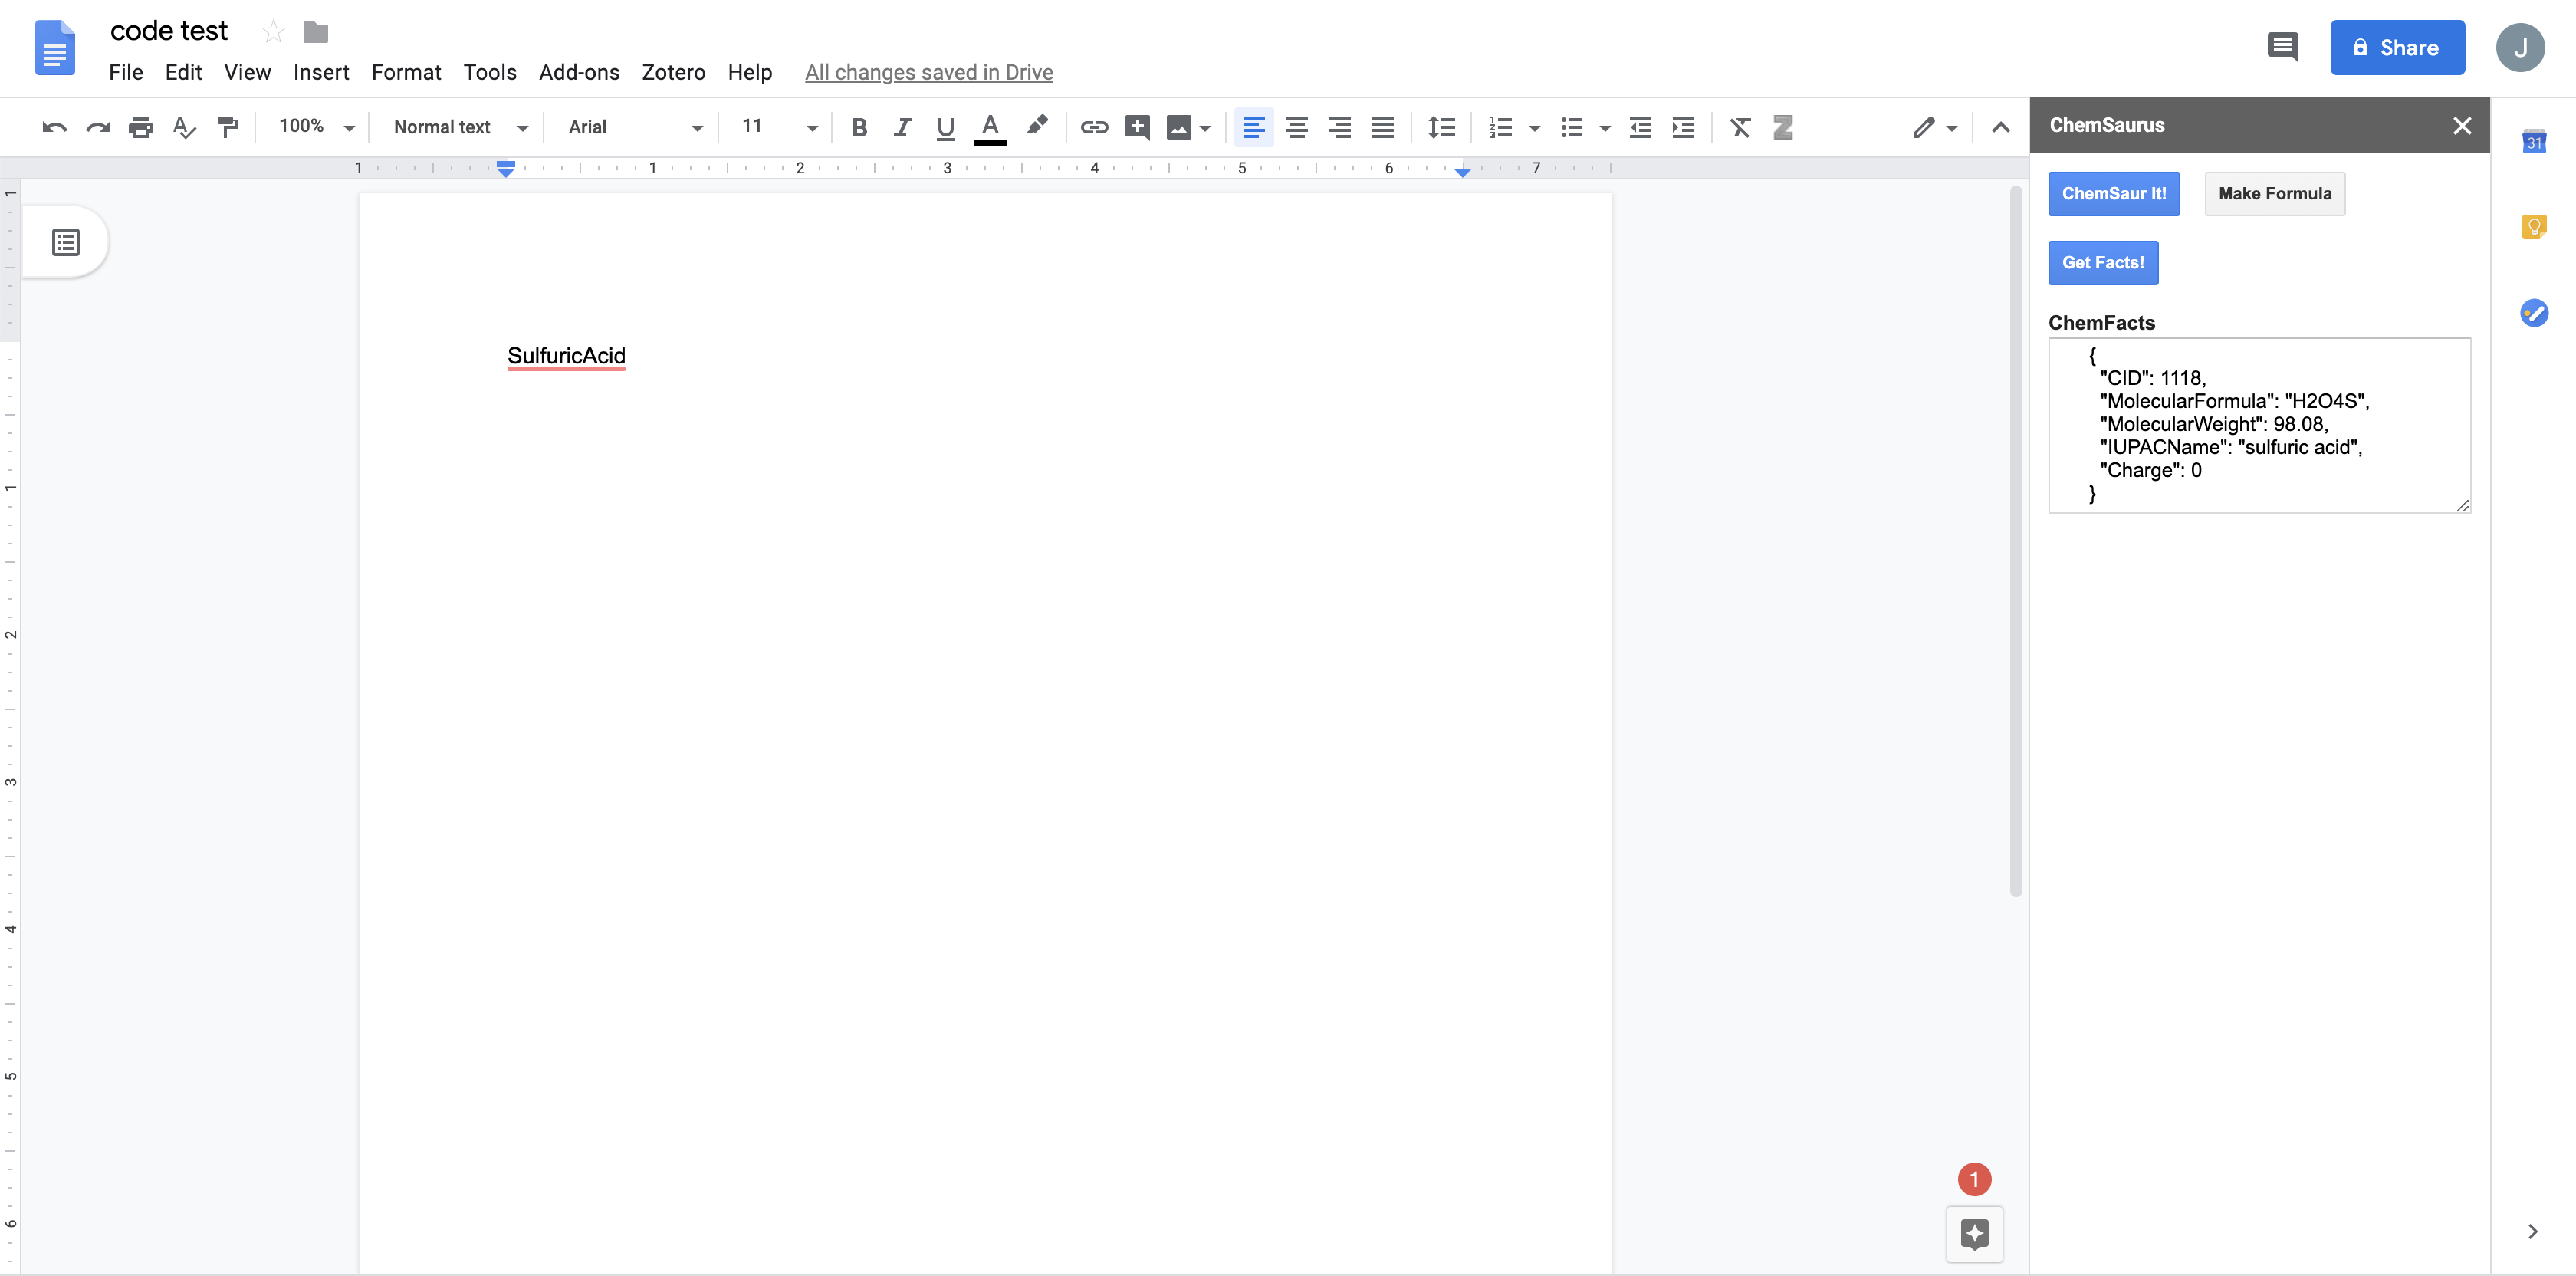This screenshot has height=1276, width=2576.
Task: Click the undo arrow icon
Action: [54, 127]
